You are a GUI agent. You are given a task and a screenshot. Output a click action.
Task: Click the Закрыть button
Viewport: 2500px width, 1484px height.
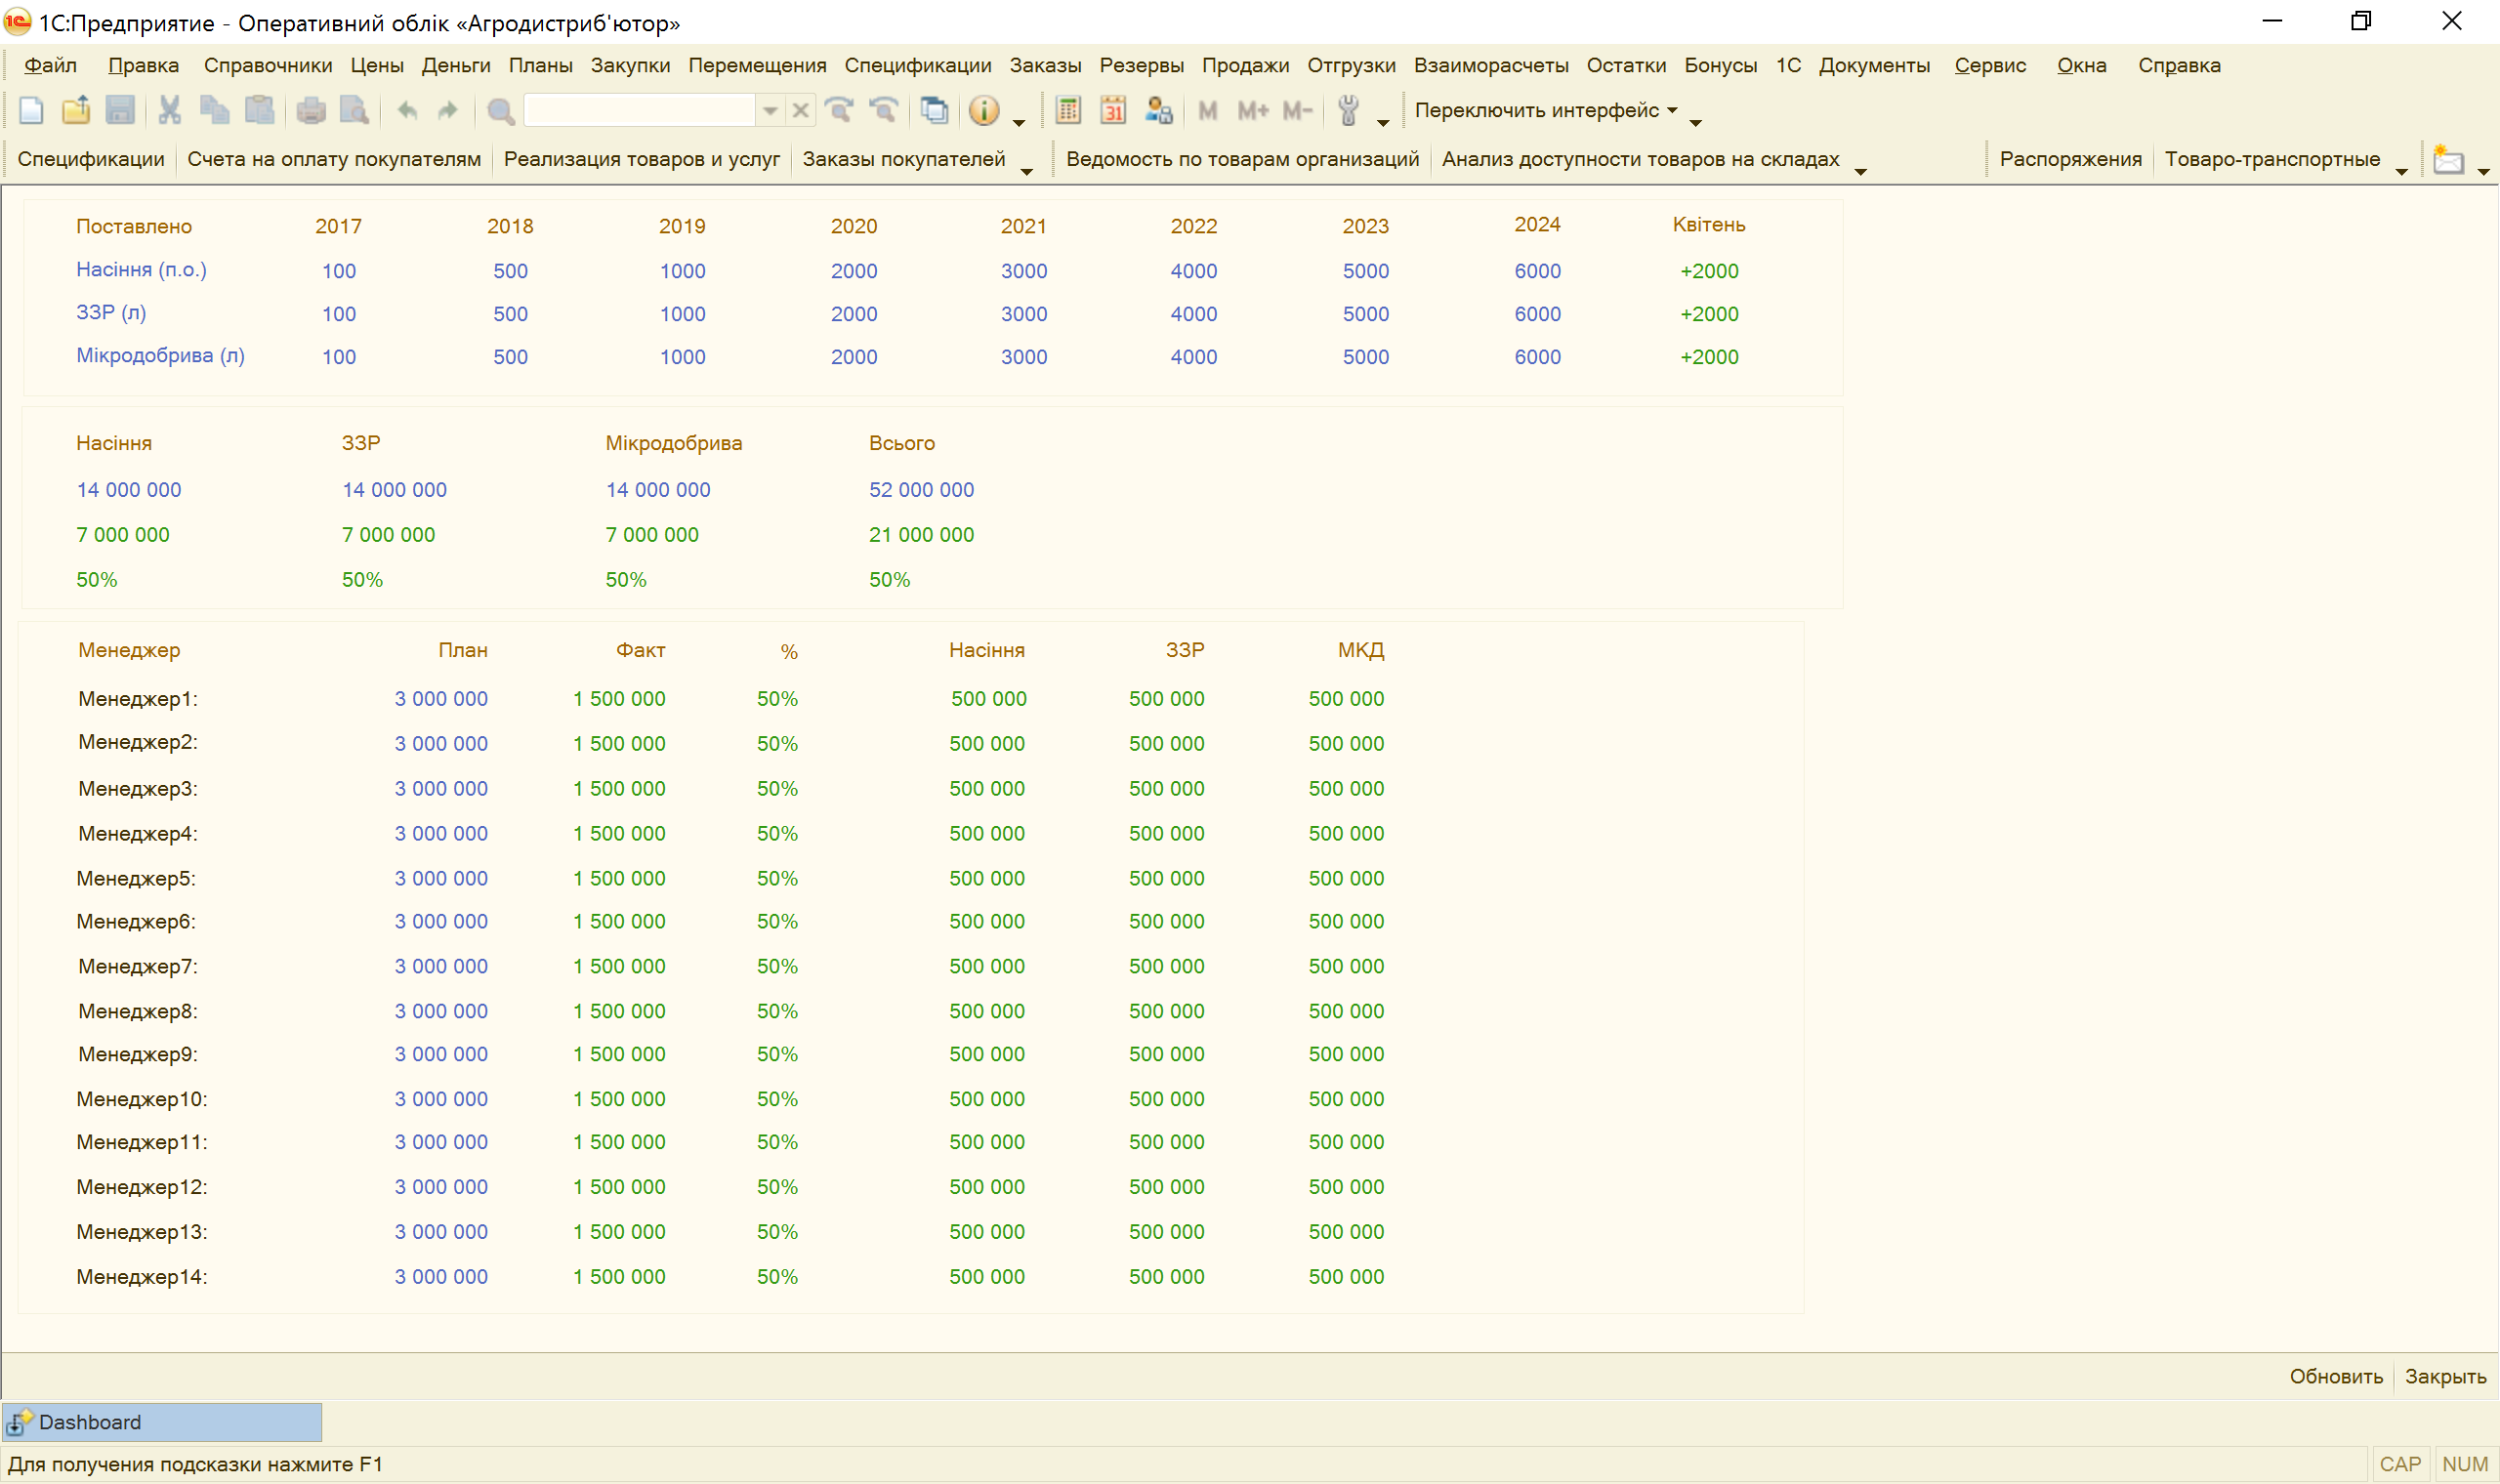2445,1376
